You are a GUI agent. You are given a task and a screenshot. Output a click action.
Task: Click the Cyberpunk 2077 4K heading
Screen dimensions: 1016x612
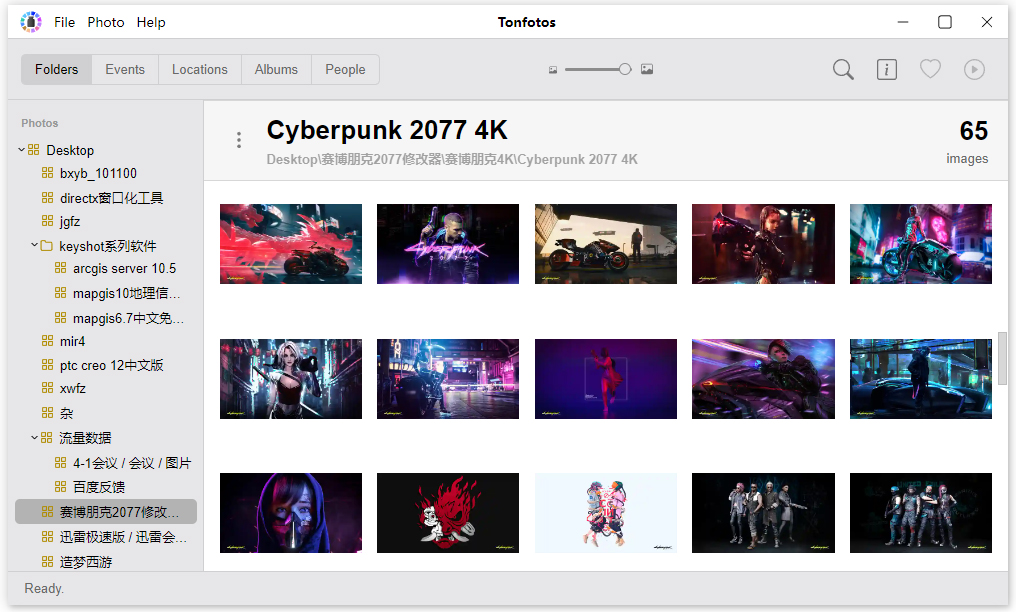(x=387, y=130)
